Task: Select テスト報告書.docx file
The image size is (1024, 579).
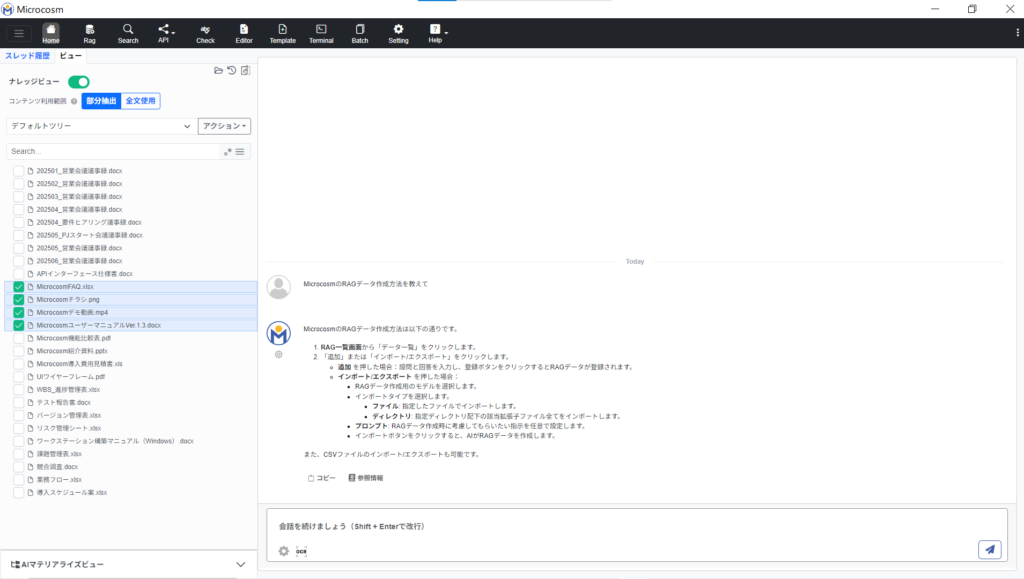Action: [x=63, y=403]
